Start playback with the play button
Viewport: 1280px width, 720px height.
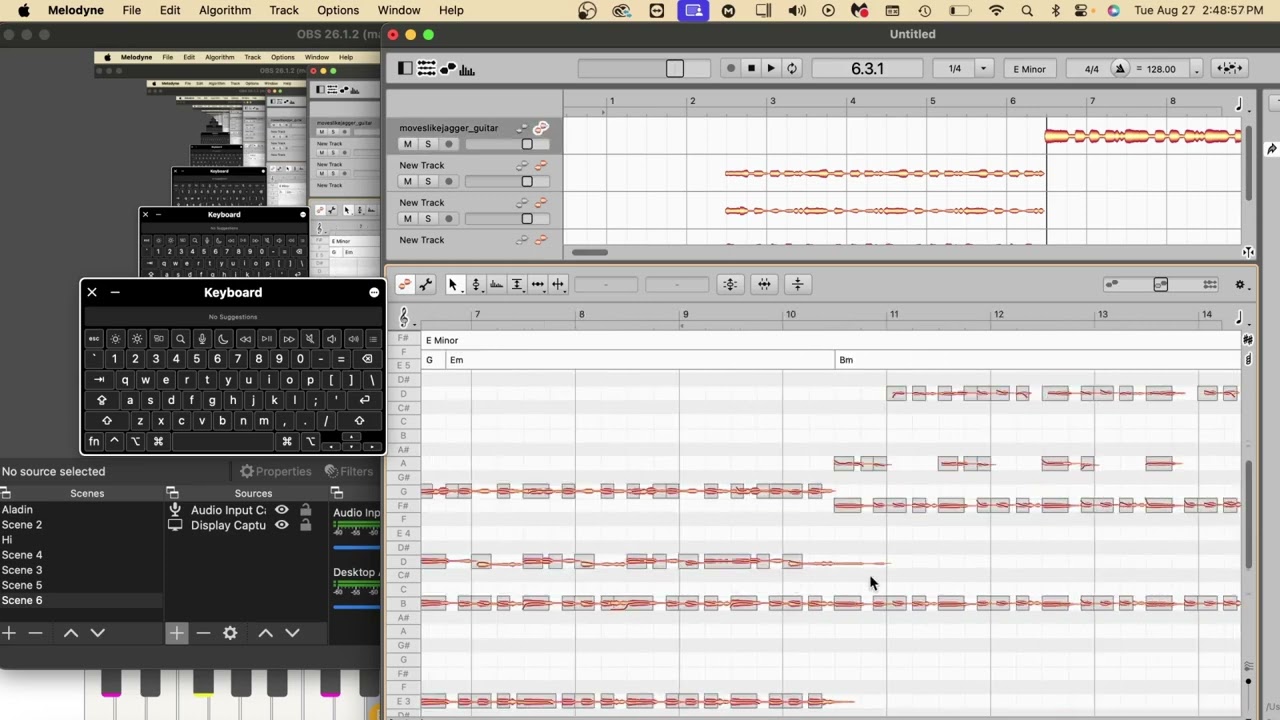(x=771, y=68)
